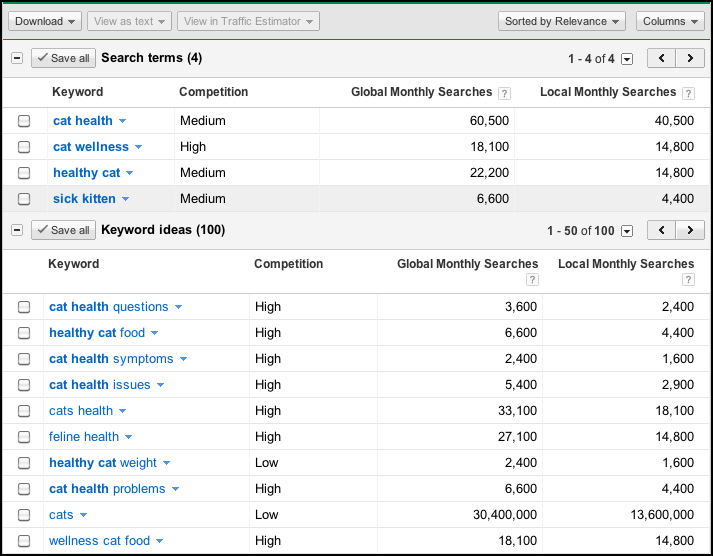Check the box for cats health
Screen dimensions: 713x556
[x=24, y=411]
